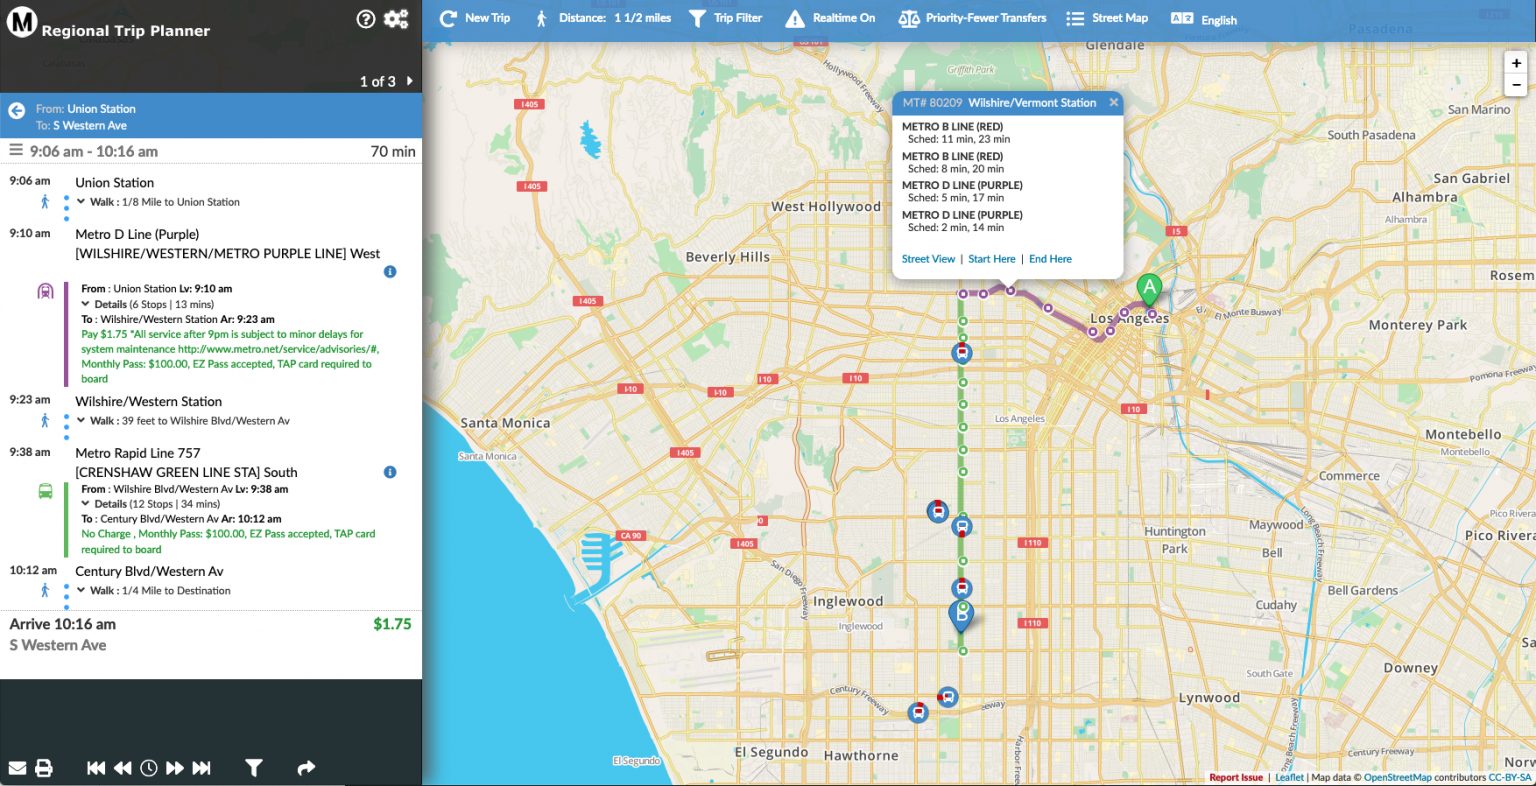Click the email itinerary envelope icon
The width and height of the screenshot is (1536, 786).
(20, 768)
